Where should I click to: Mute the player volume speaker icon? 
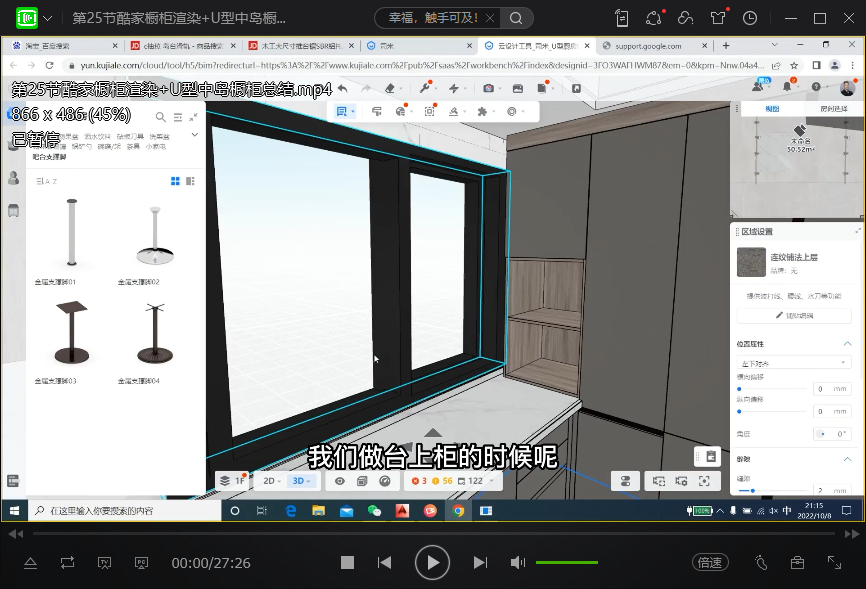517,563
